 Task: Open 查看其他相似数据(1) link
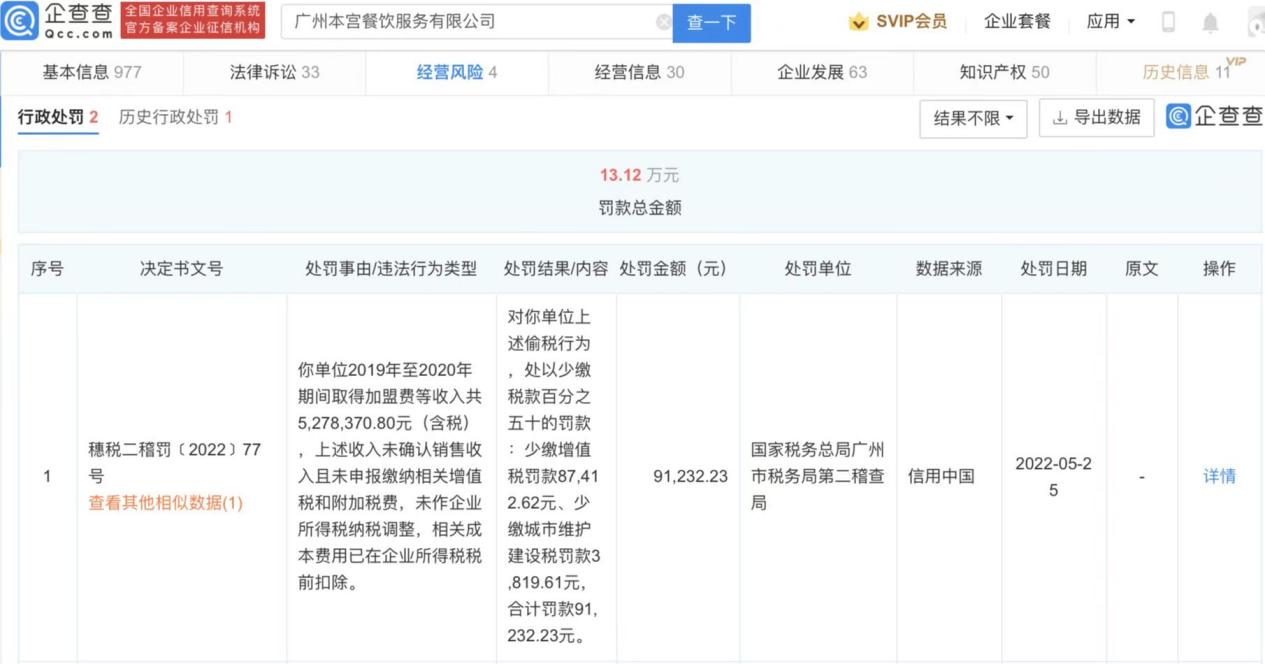[x=166, y=502]
